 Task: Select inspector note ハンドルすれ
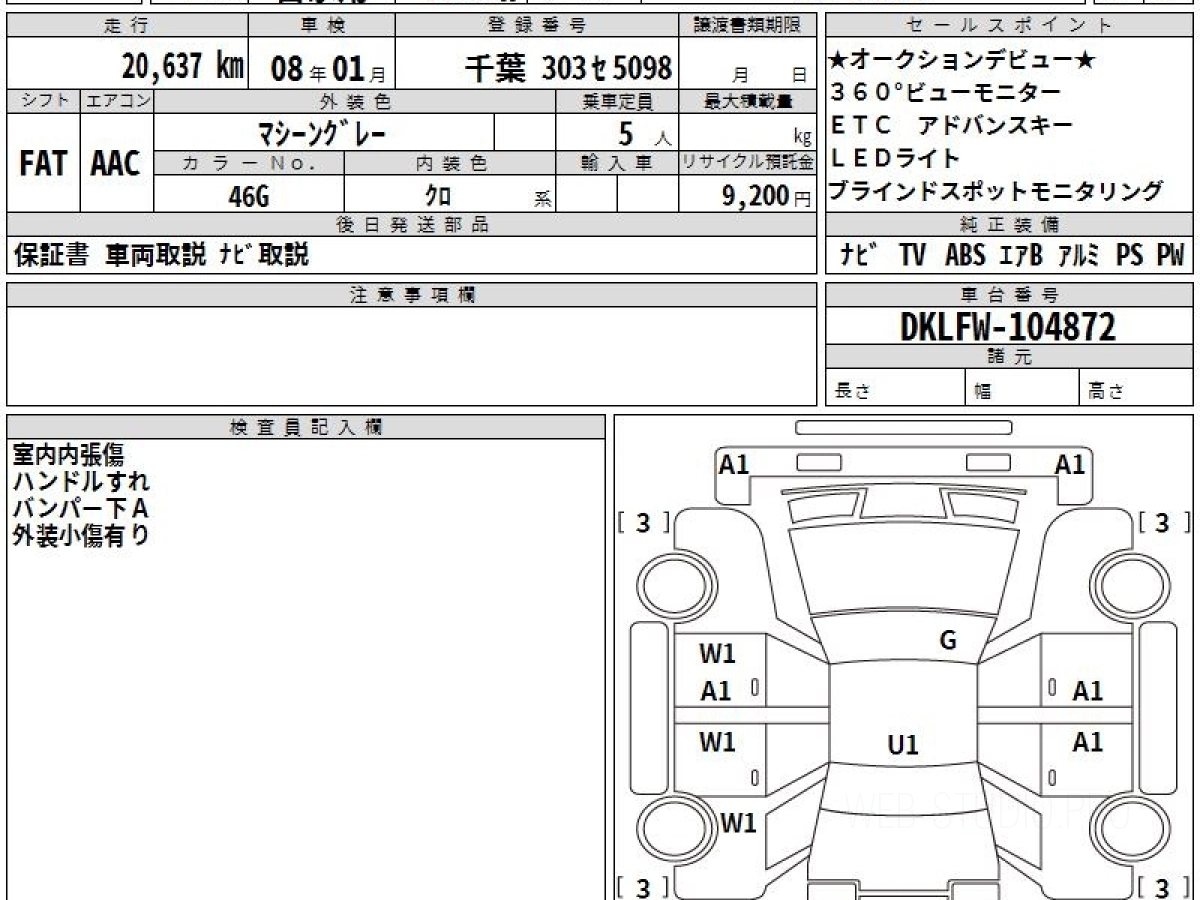(81, 481)
